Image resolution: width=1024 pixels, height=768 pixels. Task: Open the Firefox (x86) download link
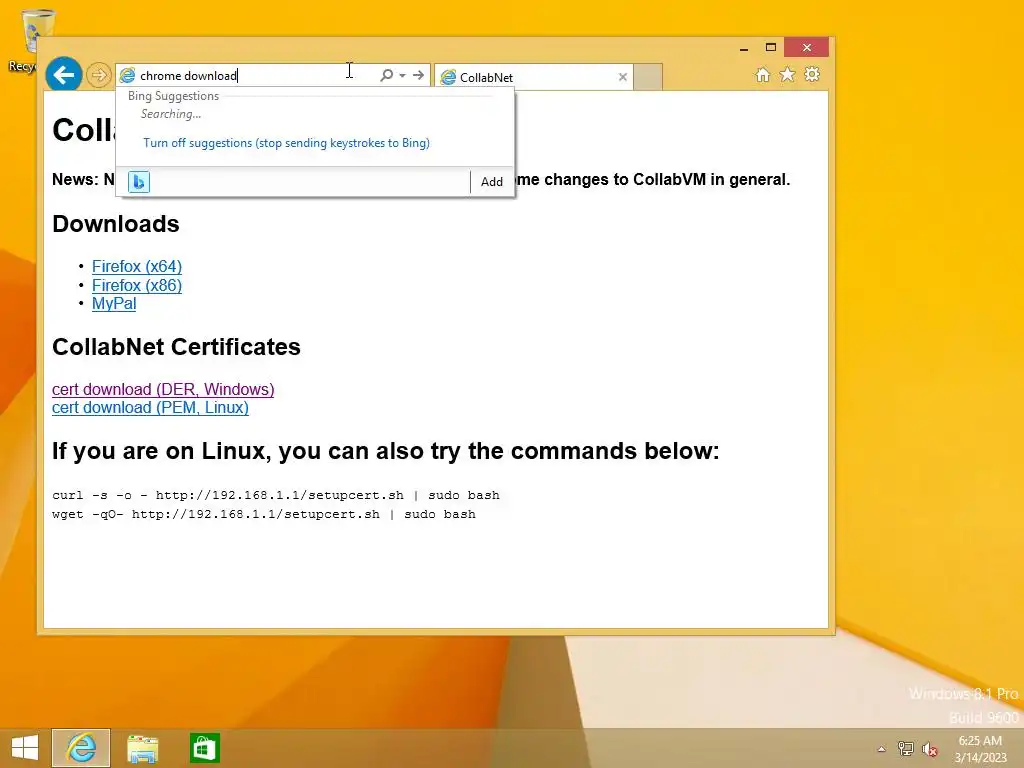[x=136, y=285]
